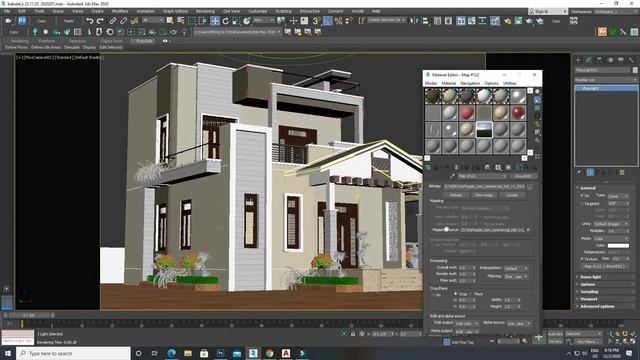This screenshot has height=360, width=640.
Task: Click the Redo arrow in main toolbar
Action: [100, 21]
